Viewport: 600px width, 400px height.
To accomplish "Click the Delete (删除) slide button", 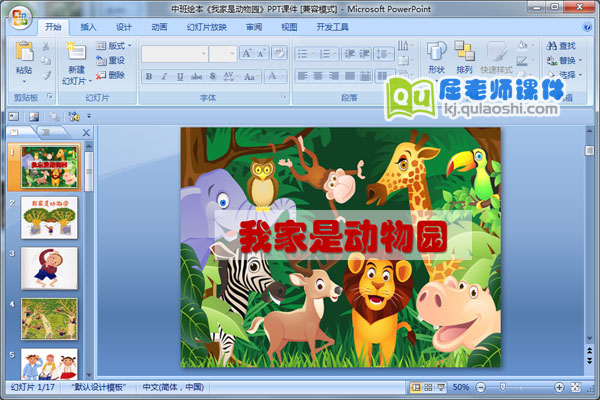I will 111,75.
